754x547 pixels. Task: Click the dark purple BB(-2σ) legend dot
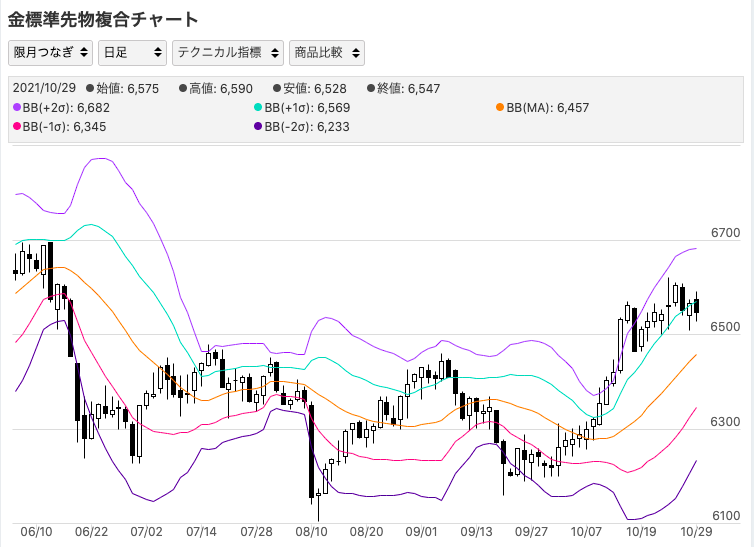[258, 127]
